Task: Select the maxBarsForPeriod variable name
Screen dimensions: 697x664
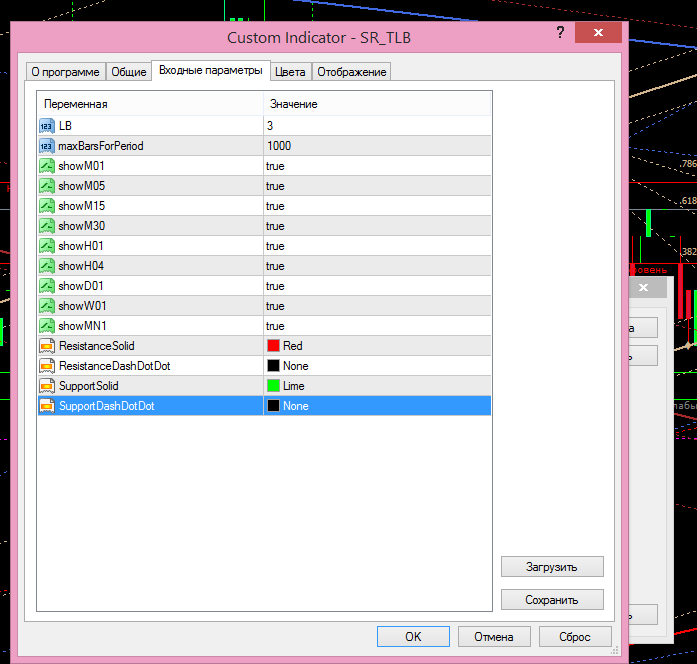Action: pos(101,146)
